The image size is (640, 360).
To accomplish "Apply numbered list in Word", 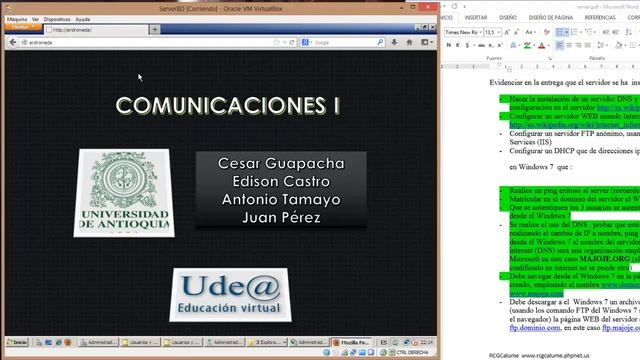I will coord(574,32).
